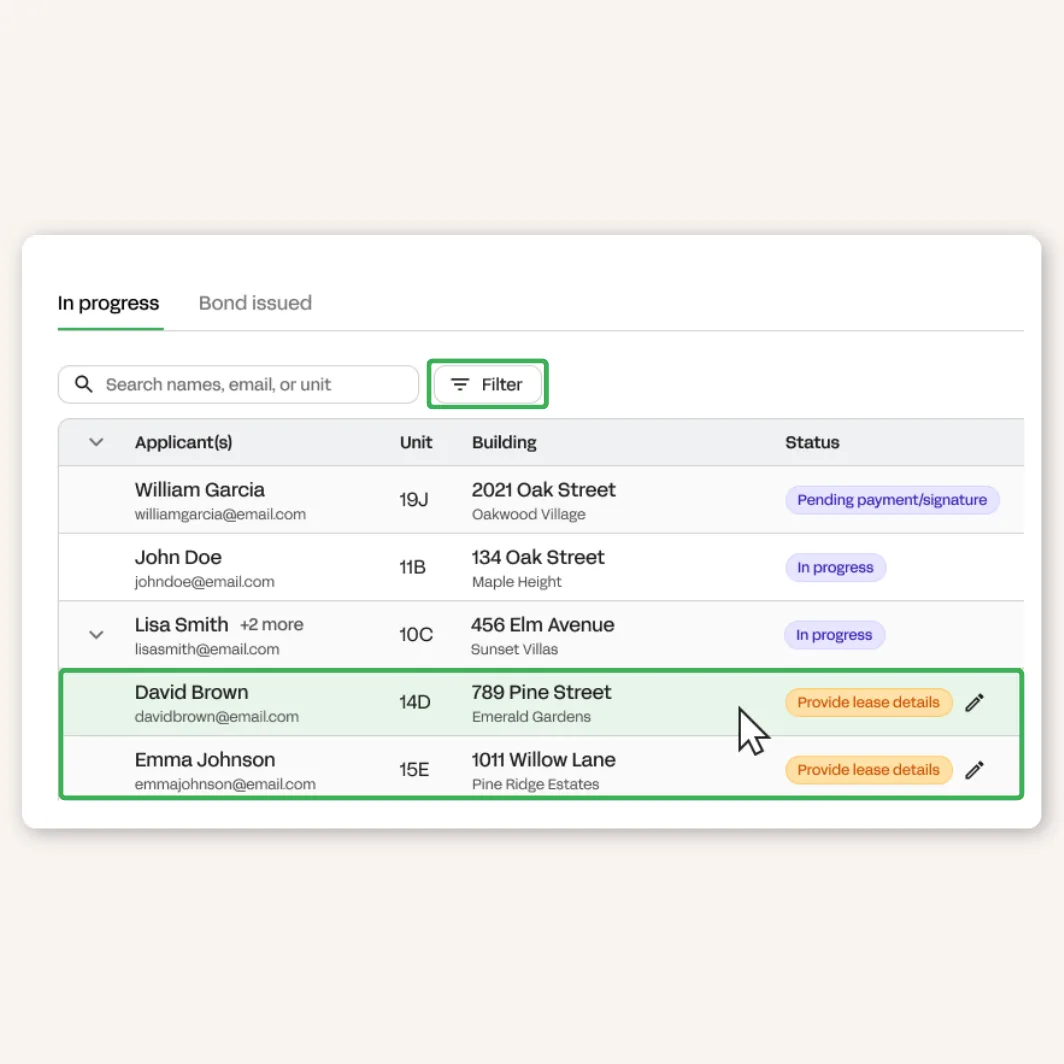Toggle the header chevron next to Applicant(s)

(96, 442)
